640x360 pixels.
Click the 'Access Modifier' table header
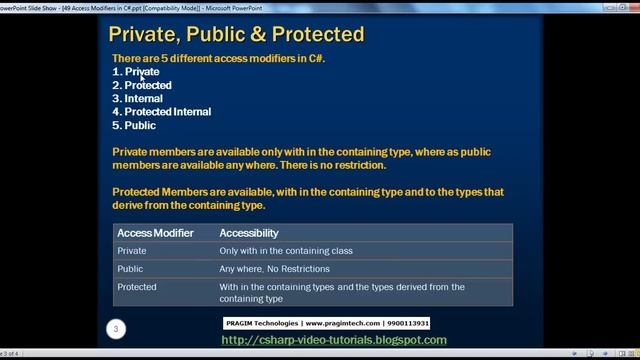tap(156, 233)
